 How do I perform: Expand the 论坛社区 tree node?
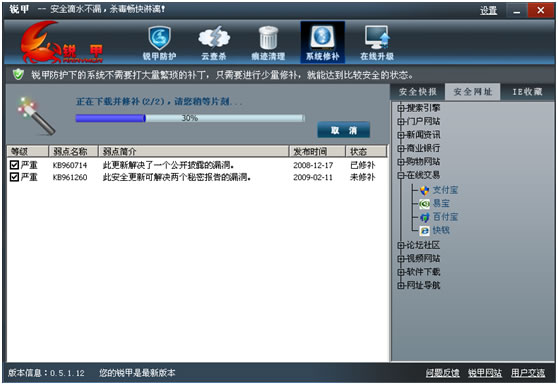coord(401,245)
